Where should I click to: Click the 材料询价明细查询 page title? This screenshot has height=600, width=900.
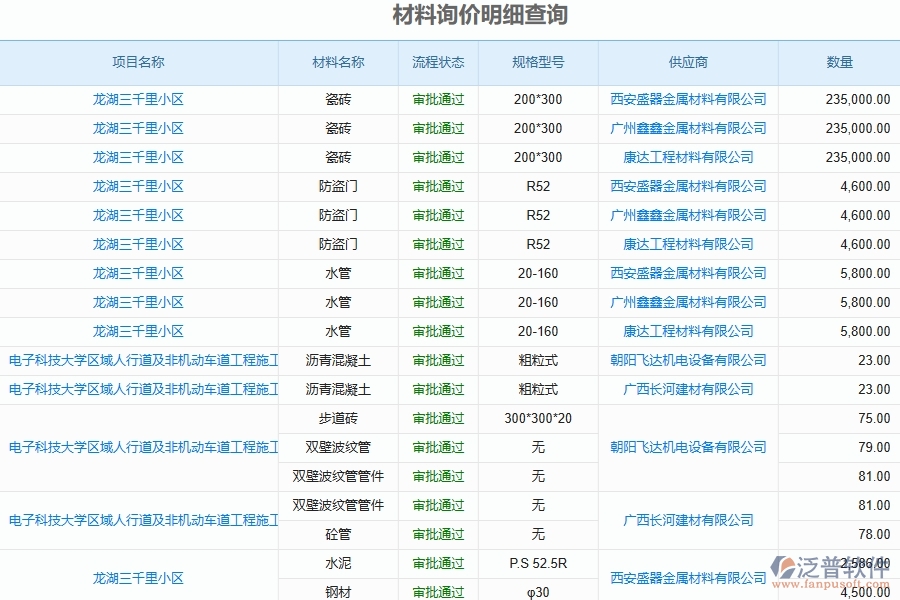click(x=449, y=15)
